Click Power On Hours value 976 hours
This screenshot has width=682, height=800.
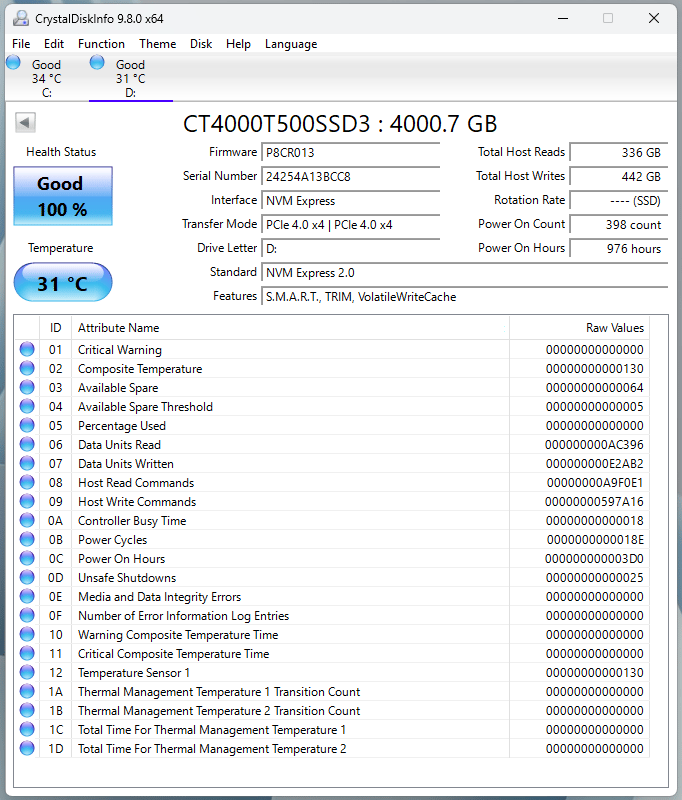(x=619, y=248)
